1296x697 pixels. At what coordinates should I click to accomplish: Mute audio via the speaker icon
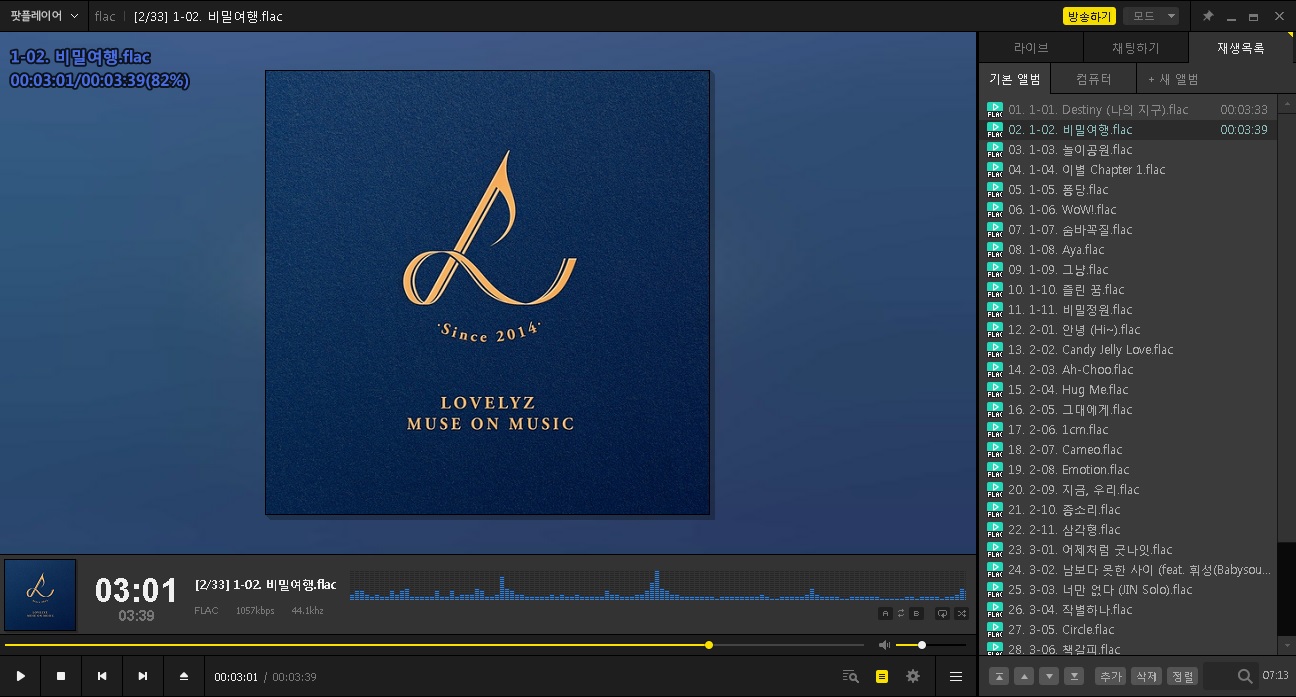[884, 645]
